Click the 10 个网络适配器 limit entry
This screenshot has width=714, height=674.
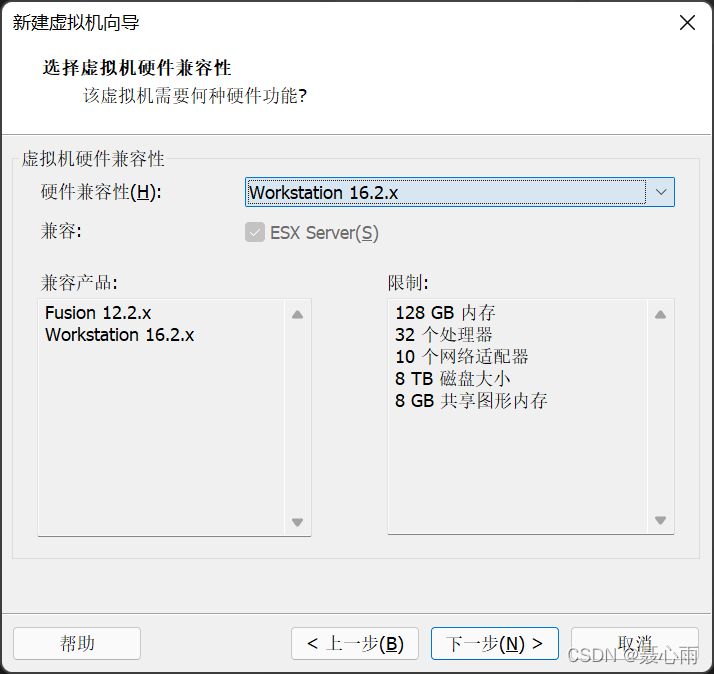462,357
